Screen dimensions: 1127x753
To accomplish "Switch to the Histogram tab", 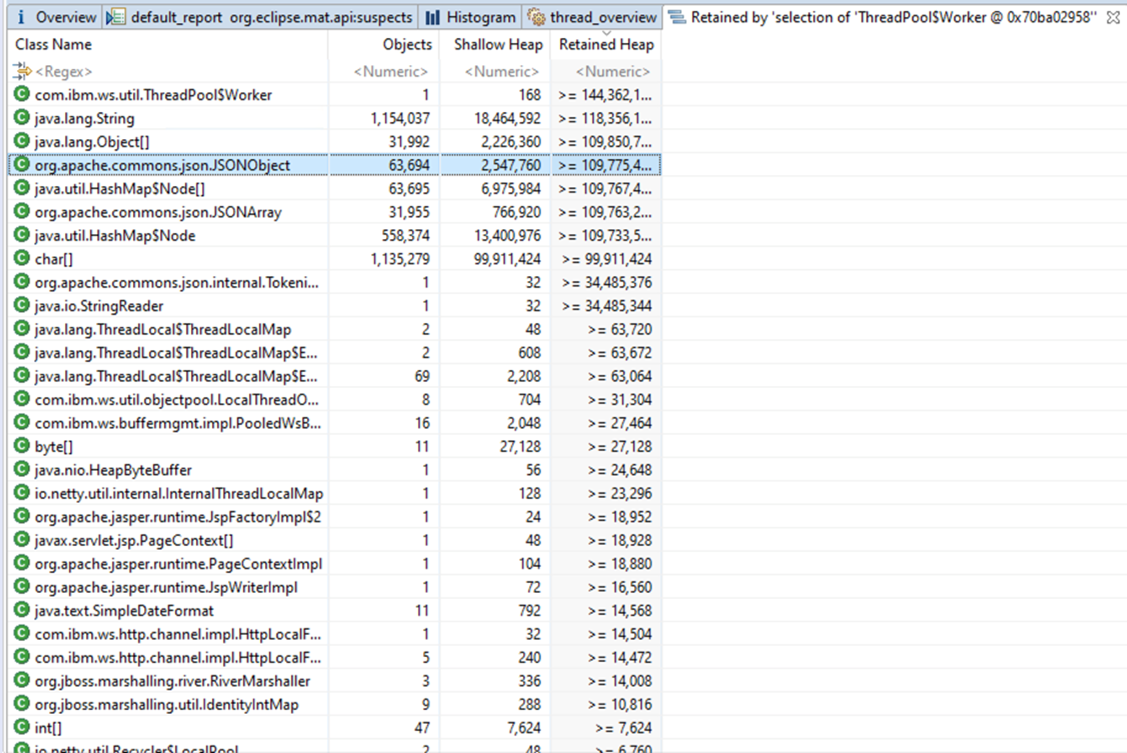I will click(471, 17).
